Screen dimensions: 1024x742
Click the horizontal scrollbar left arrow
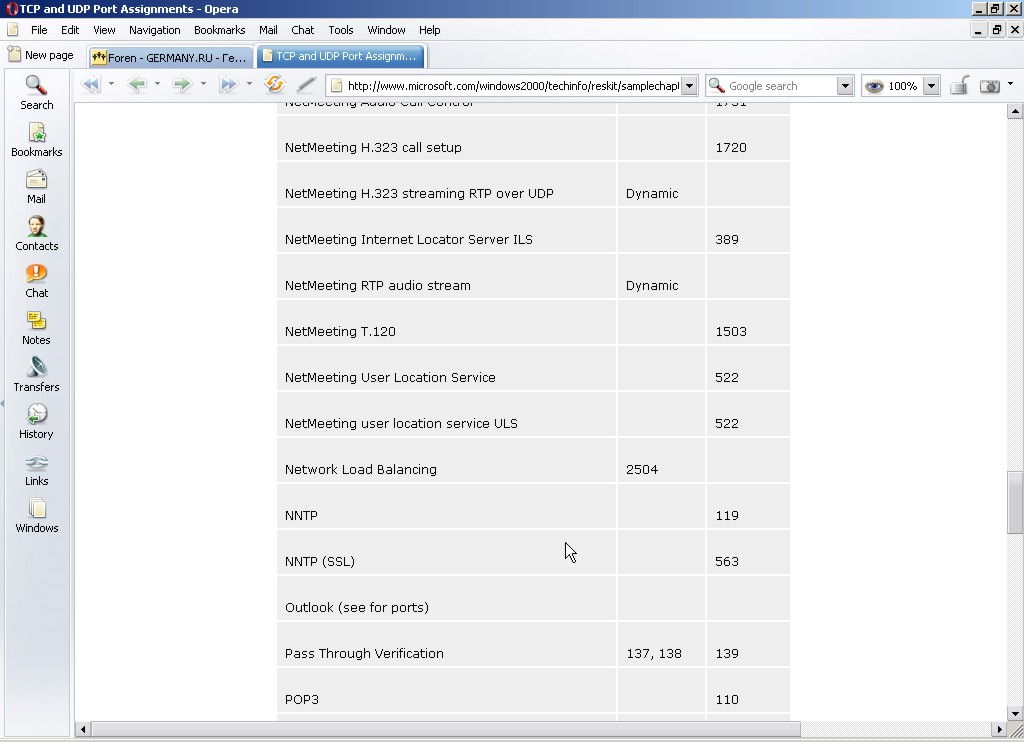[83, 729]
